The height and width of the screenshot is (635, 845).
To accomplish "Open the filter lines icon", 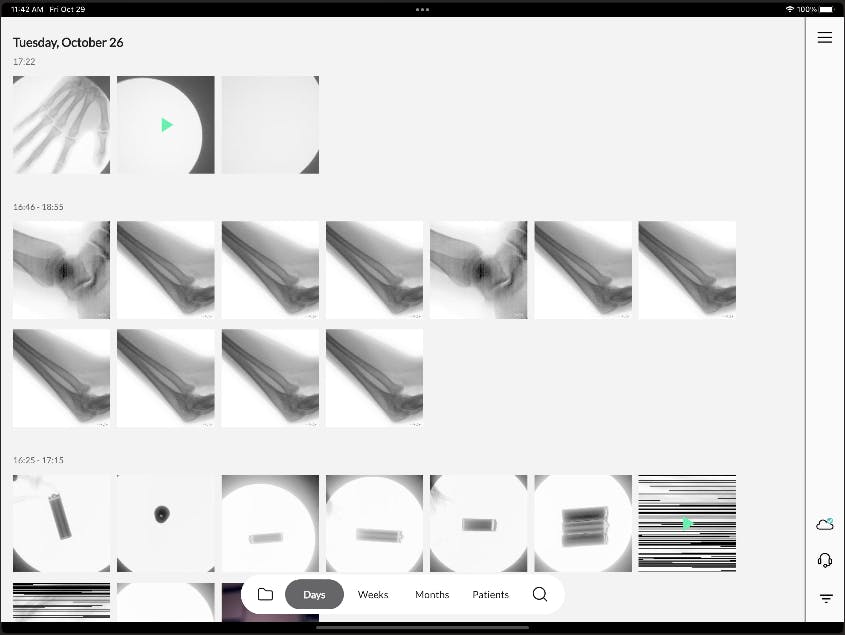I will (x=826, y=598).
